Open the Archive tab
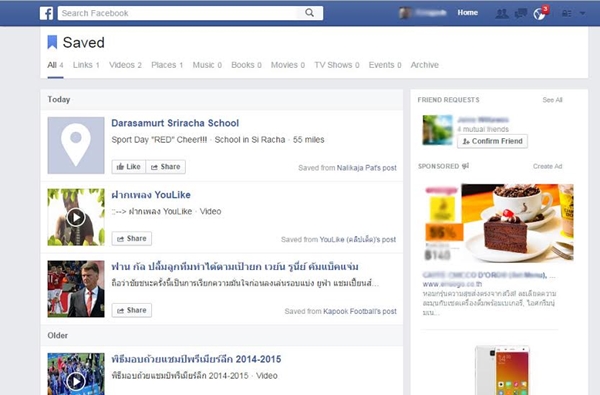This screenshot has height=395, width=600. 424,65
